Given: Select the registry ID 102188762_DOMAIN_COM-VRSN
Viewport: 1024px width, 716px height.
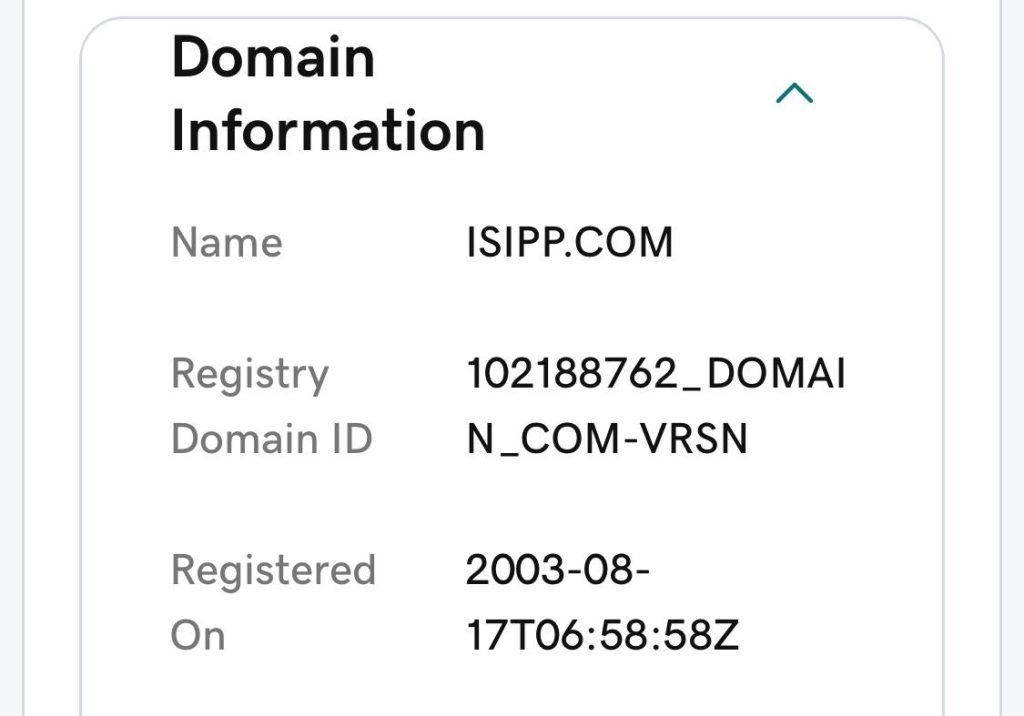Looking at the screenshot, I should (655, 405).
